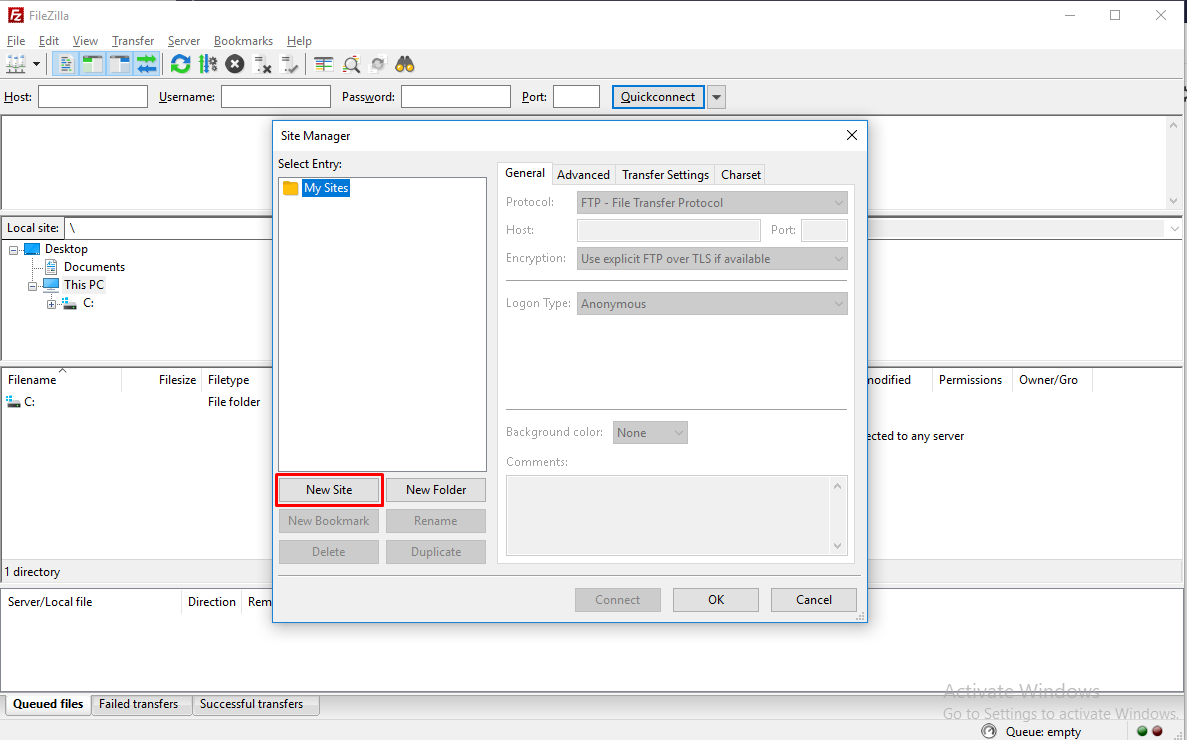
Task: Click the Reconnect to last server icon
Action: click(289, 64)
